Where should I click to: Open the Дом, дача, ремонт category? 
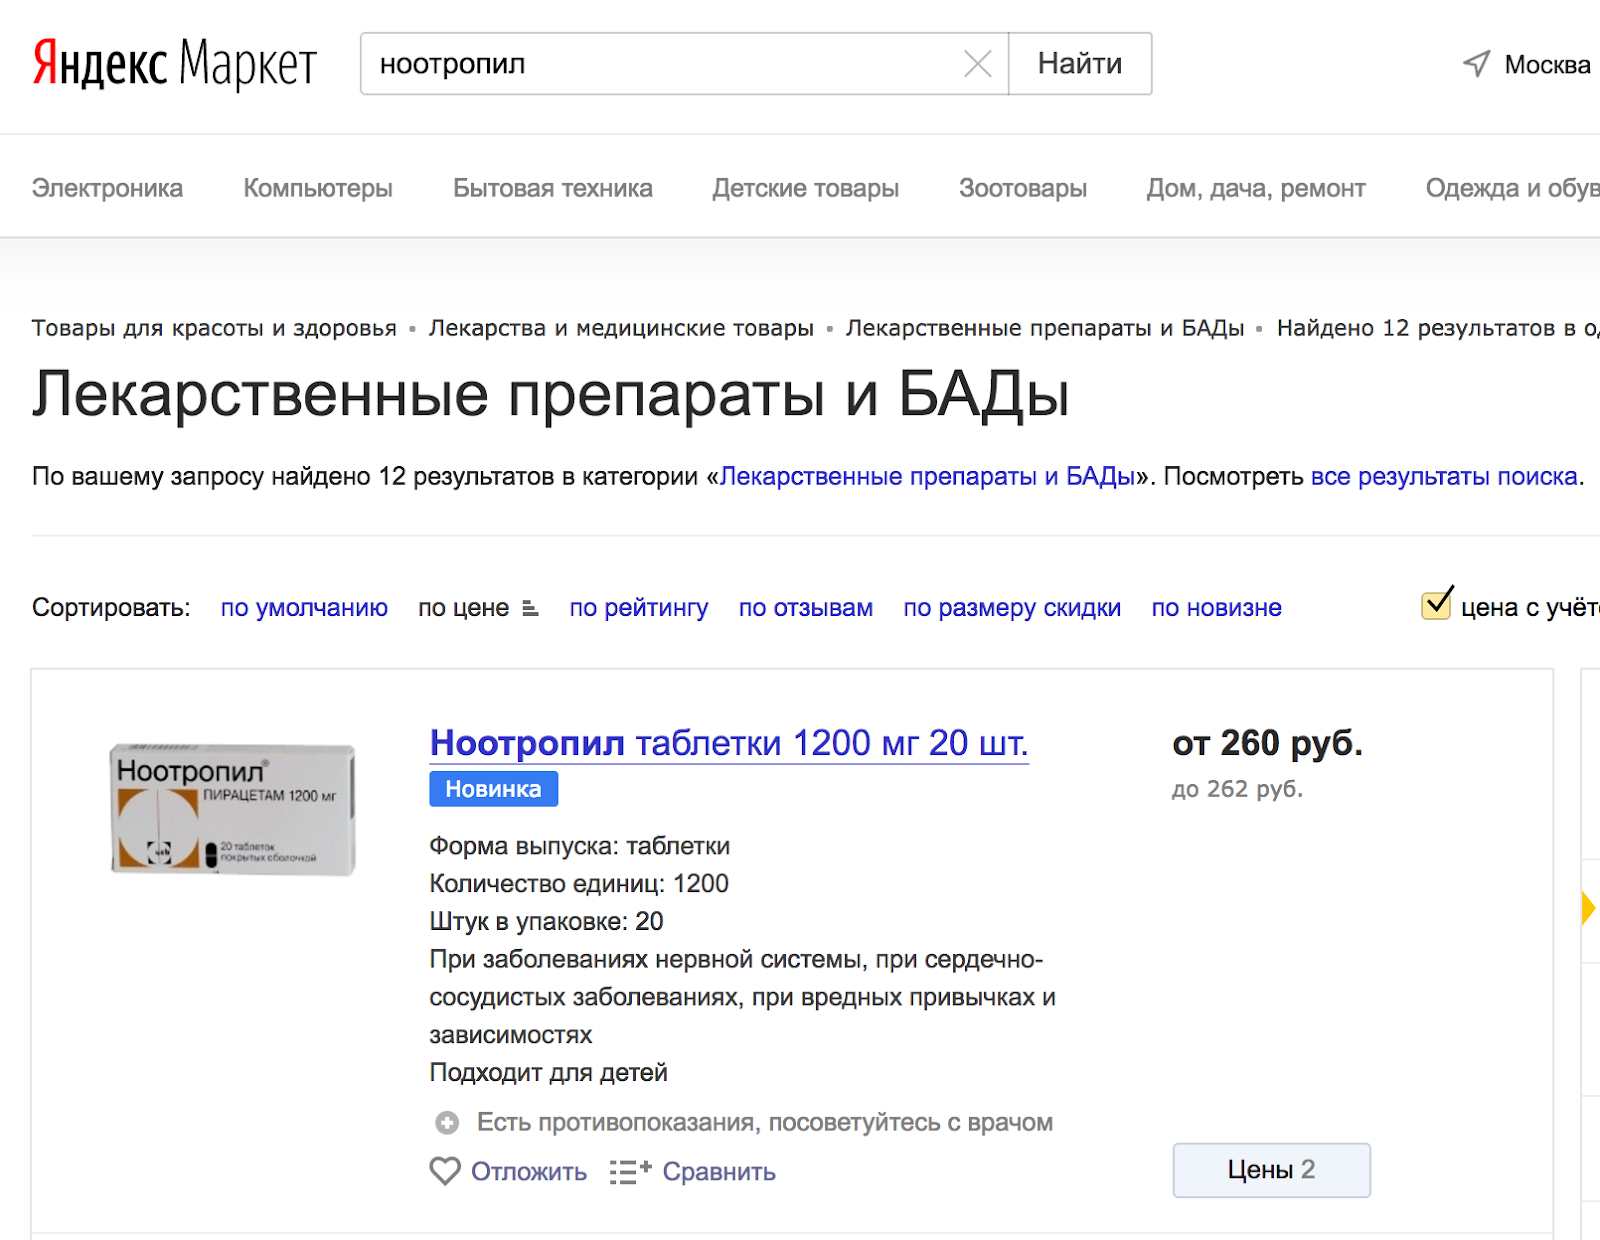point(1256,188)
